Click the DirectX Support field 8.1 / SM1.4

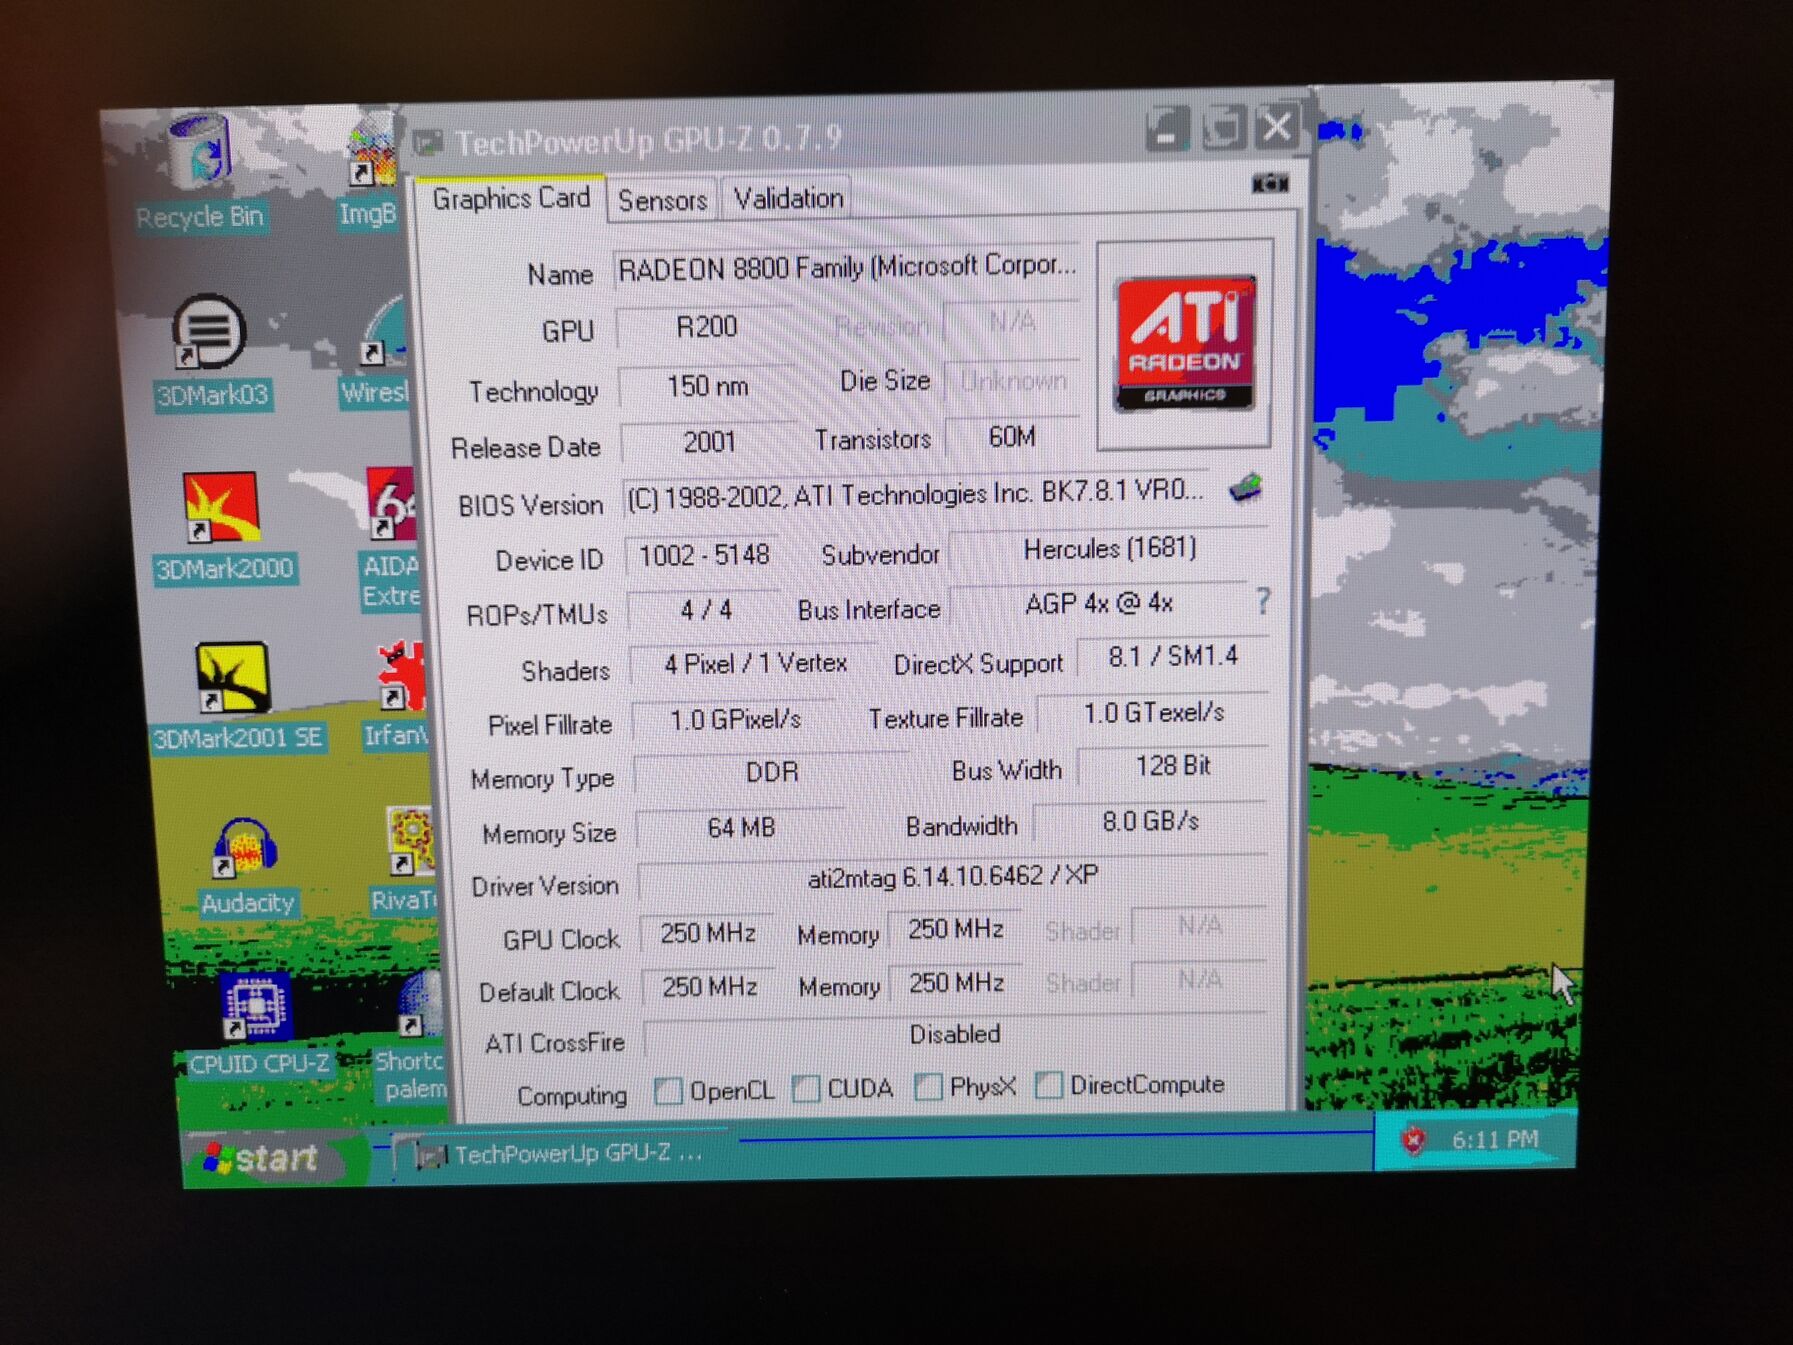pyautogui.click(x=1172, y=656)
